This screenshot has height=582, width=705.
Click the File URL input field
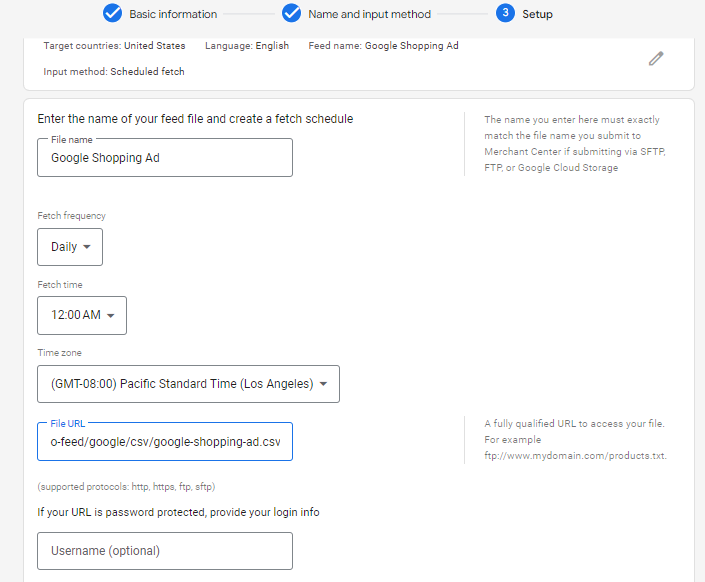pos(165,441)
